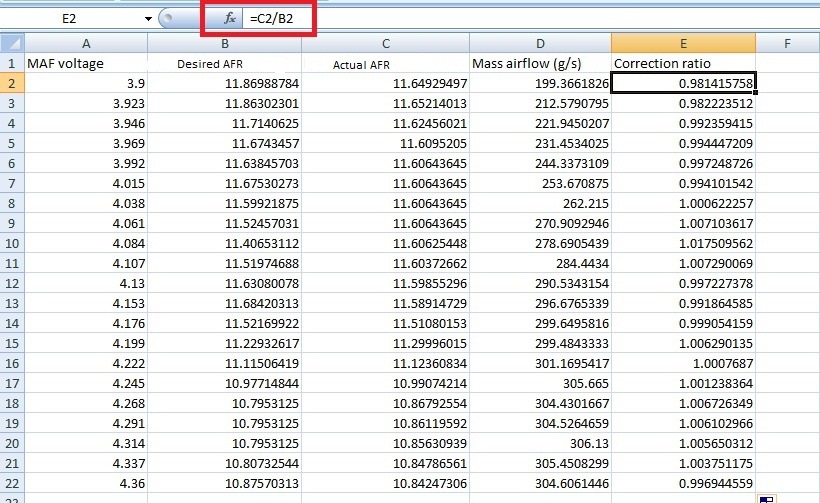
Task: Select column B header
Action: [x=224, y=43]
